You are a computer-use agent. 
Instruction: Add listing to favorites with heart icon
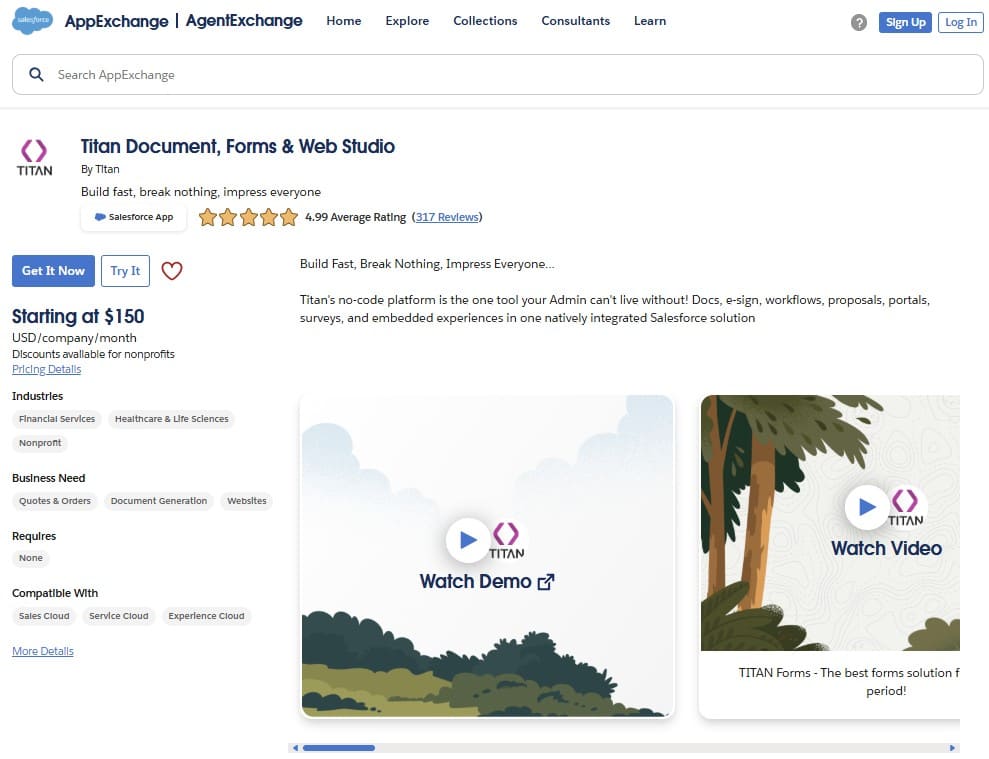pyautogui.click(x=172, y=271)
